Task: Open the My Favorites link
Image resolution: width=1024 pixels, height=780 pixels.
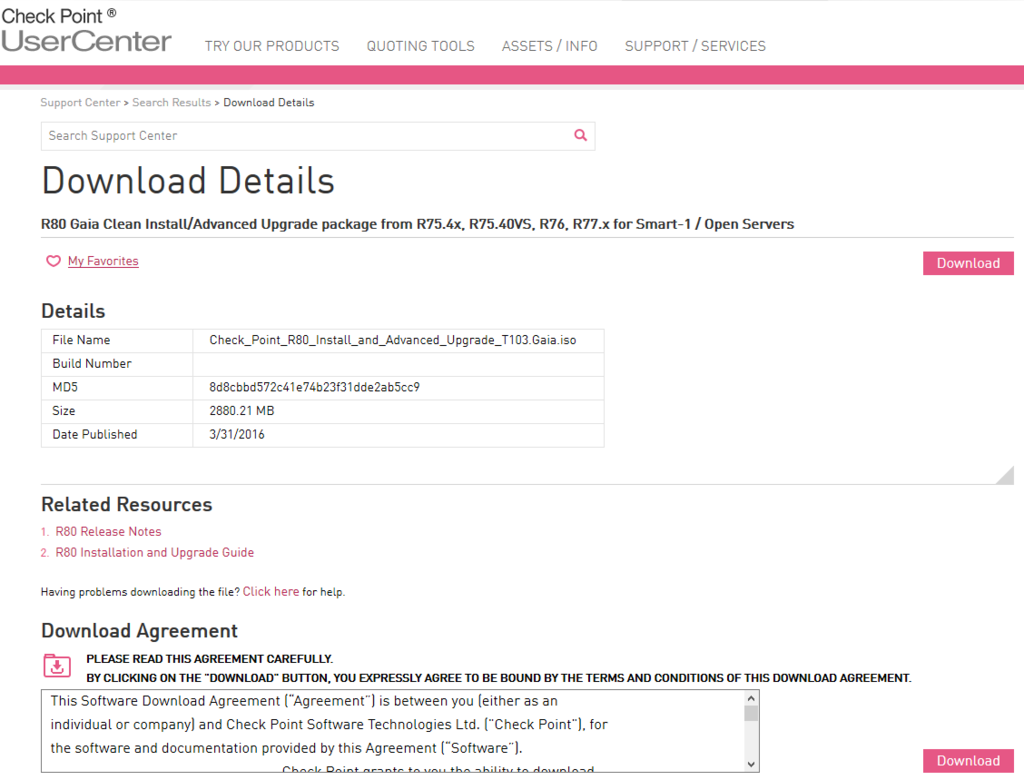Action: pos(103,261)
